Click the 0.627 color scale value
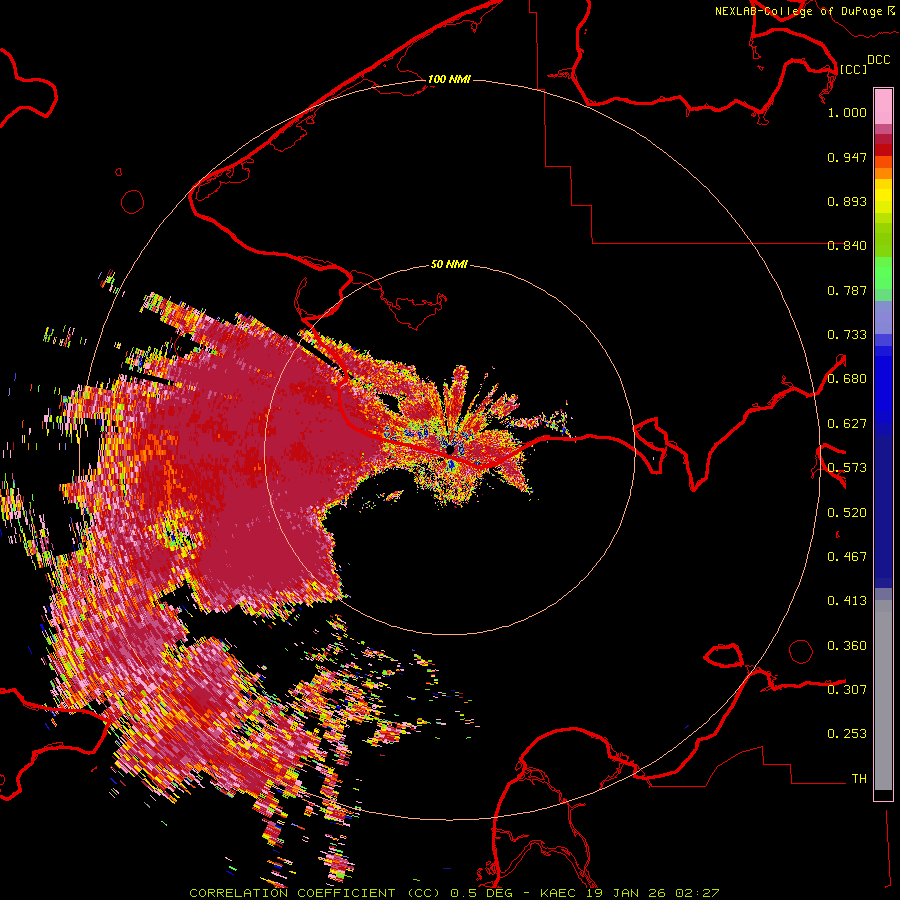 pos(847,424)
